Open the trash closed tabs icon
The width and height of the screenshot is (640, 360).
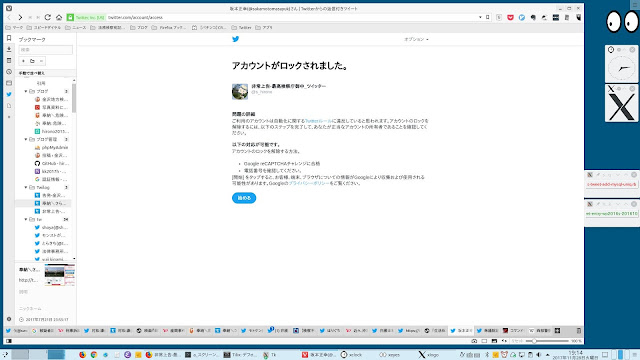(578, 331)
